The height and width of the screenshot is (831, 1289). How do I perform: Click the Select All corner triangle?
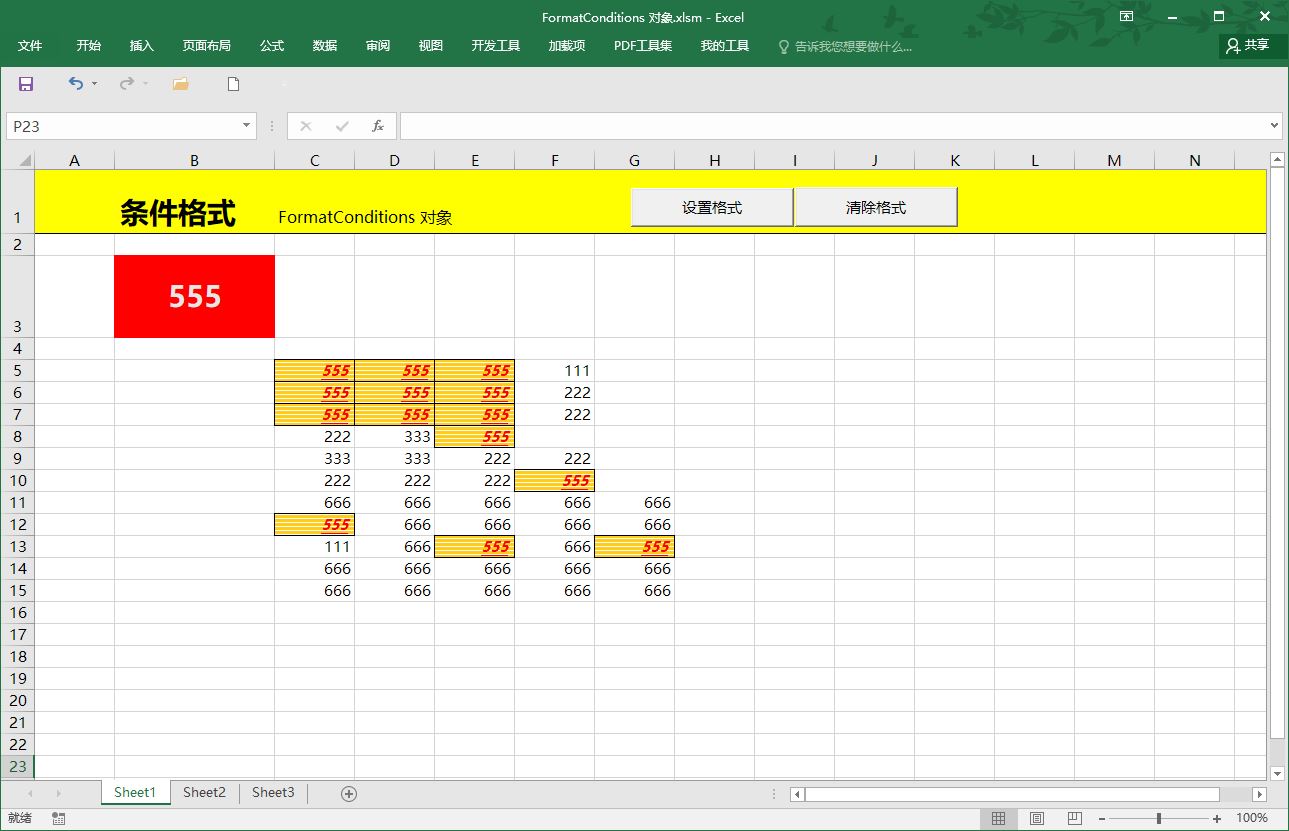click(x=25, y=160)
